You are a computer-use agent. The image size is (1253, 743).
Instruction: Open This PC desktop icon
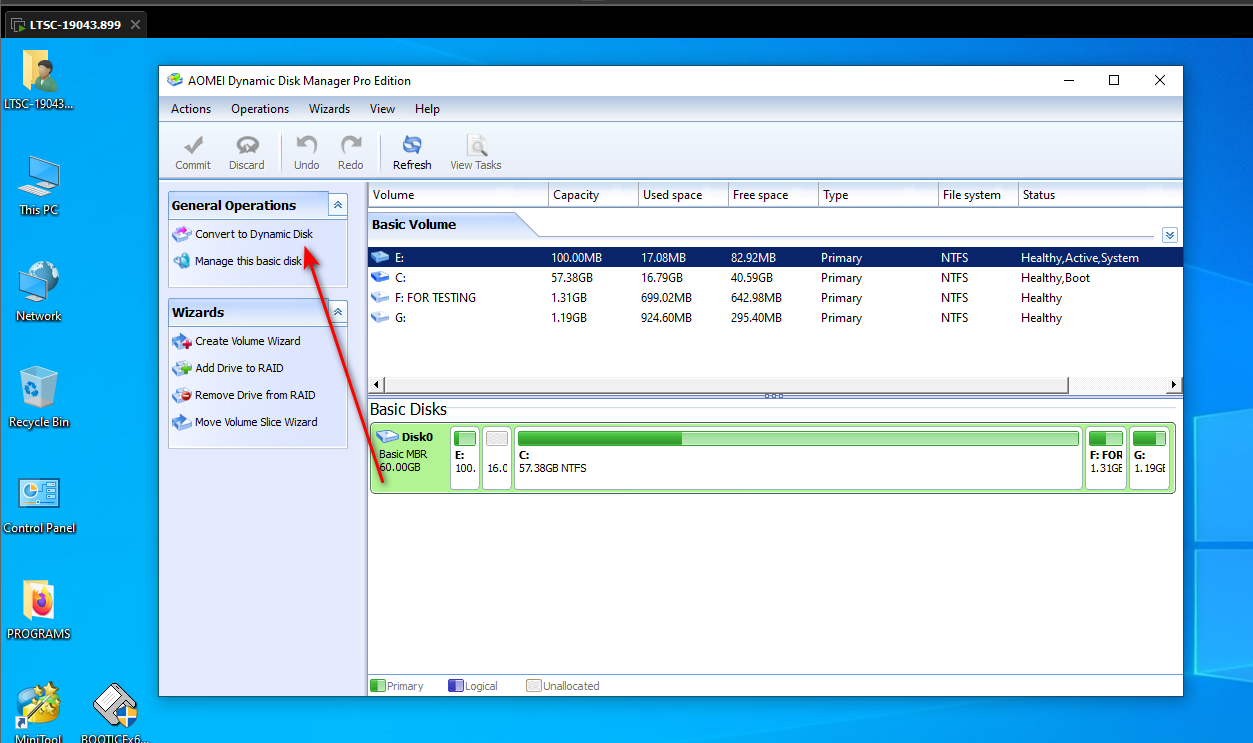39,186
